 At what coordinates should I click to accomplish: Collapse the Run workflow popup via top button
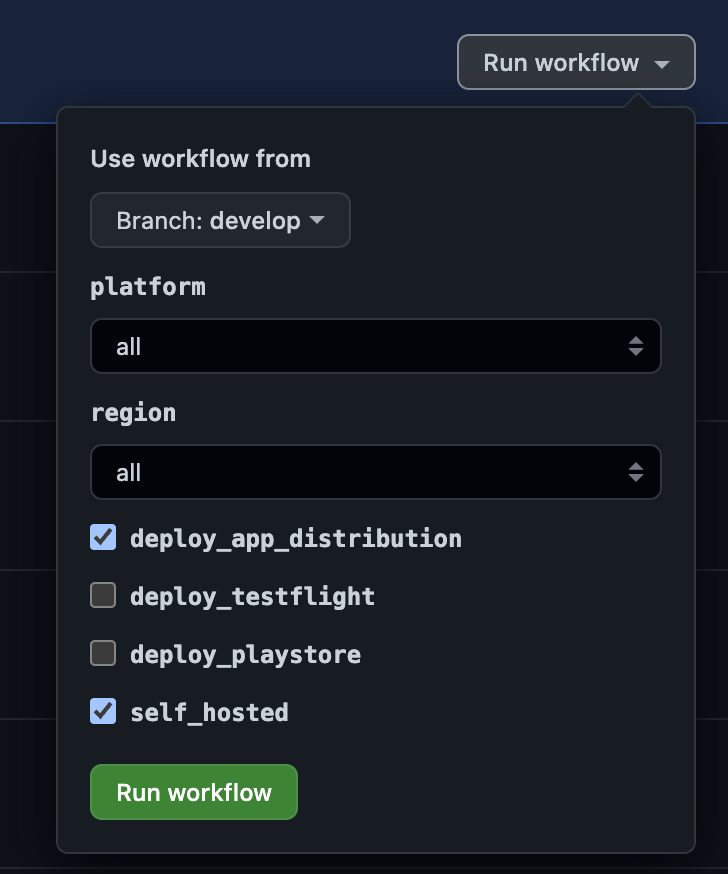575,63
